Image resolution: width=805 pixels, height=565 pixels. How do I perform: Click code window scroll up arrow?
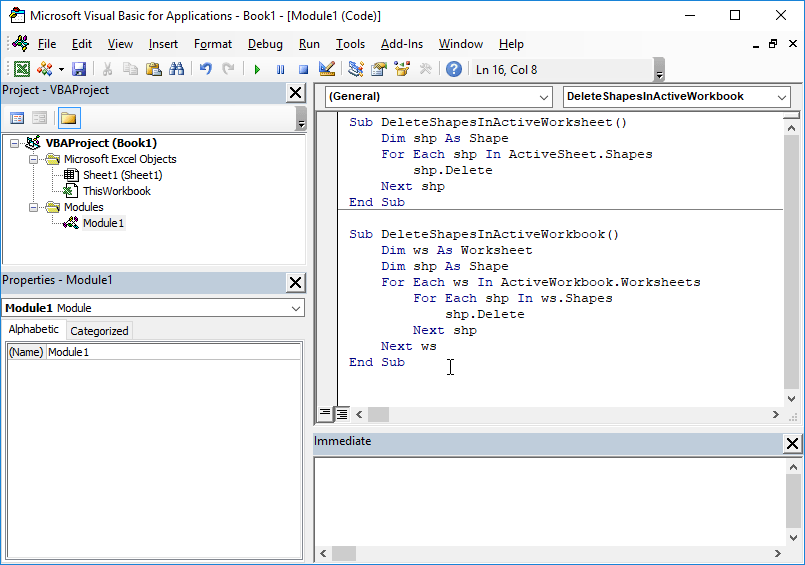(791, 128)
